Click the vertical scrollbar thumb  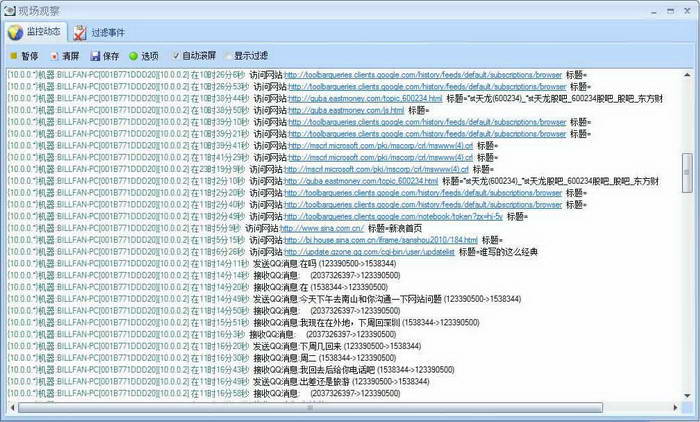tap(688, 173)
